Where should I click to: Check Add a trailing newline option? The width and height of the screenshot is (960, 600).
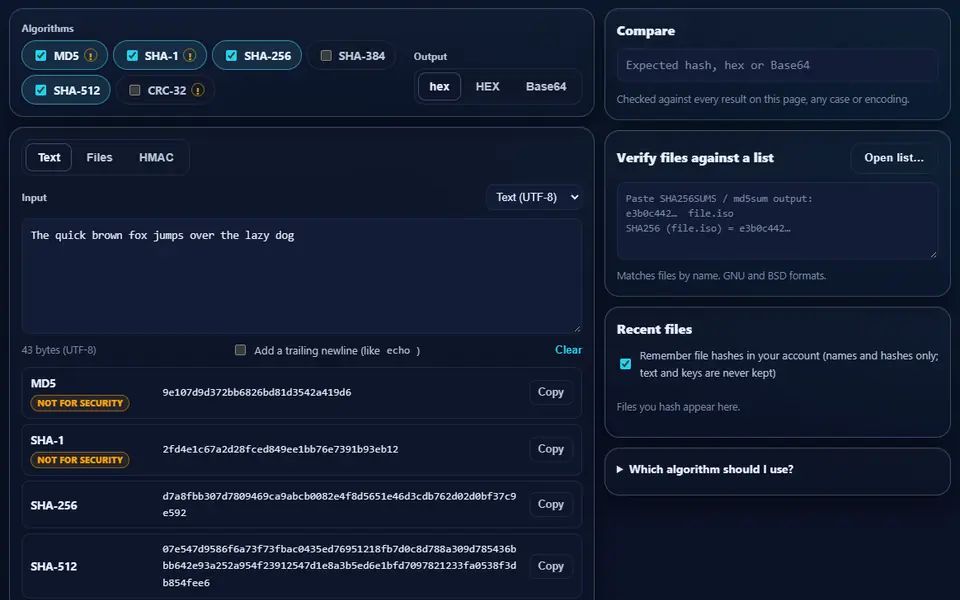point(241,350)
